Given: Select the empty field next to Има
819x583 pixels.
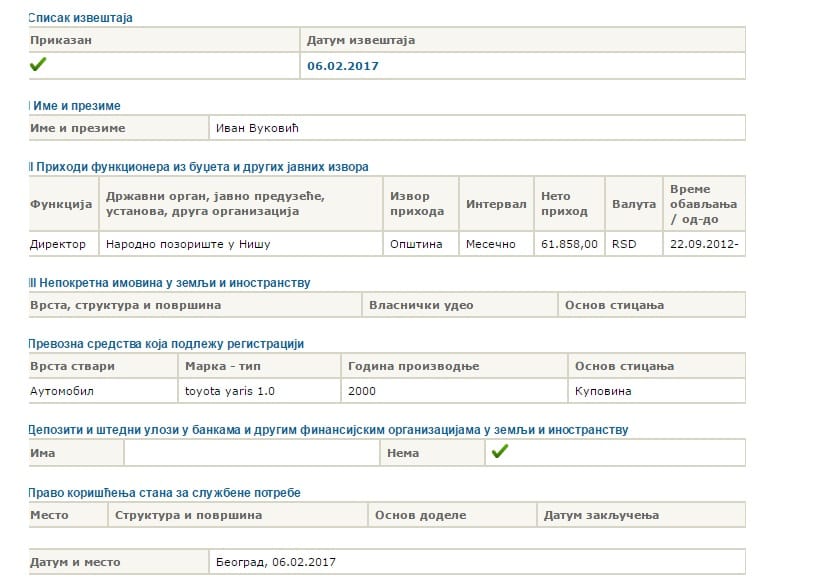Looking at the screenshot, I should coord(251,453).
